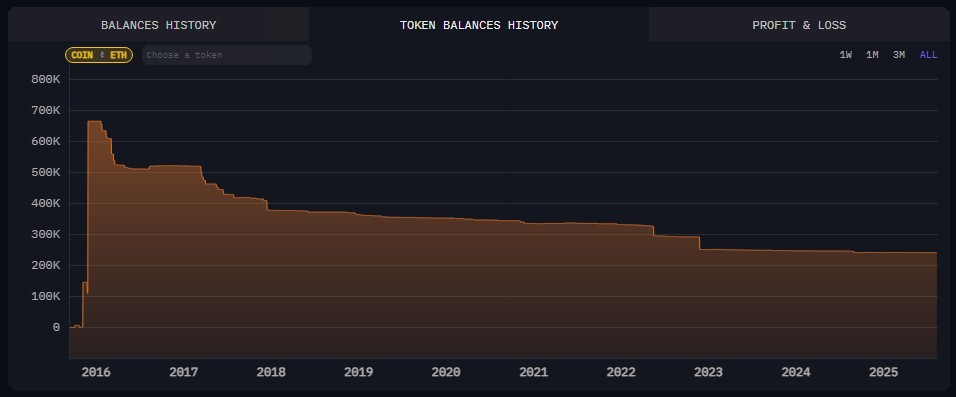Click the 2018 year marker on the axis

[x=271, y=372]
